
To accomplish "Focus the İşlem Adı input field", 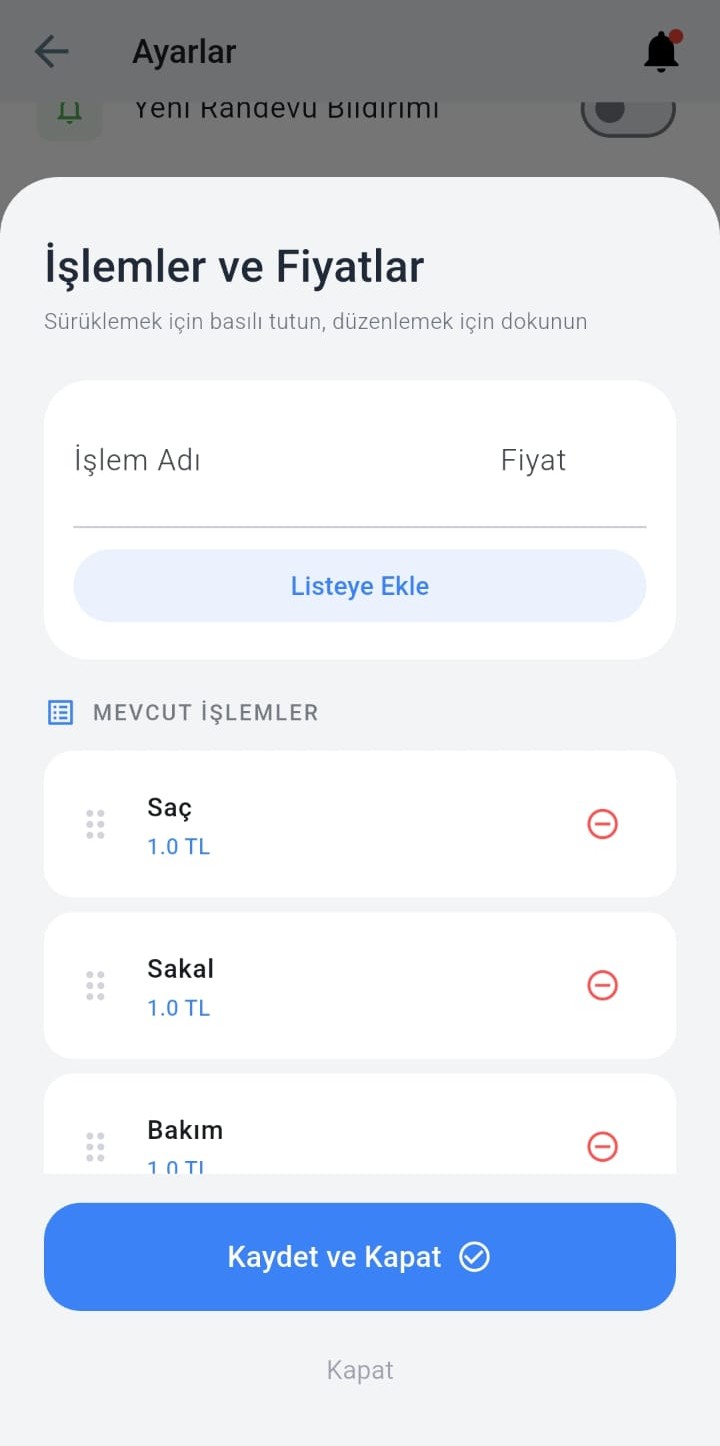I will (270, 461).
